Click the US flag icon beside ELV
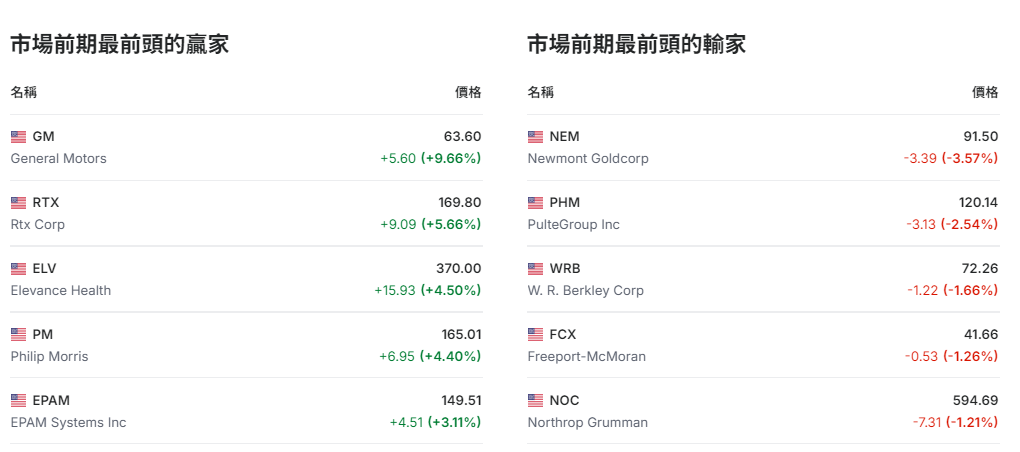 click(18, 269)
